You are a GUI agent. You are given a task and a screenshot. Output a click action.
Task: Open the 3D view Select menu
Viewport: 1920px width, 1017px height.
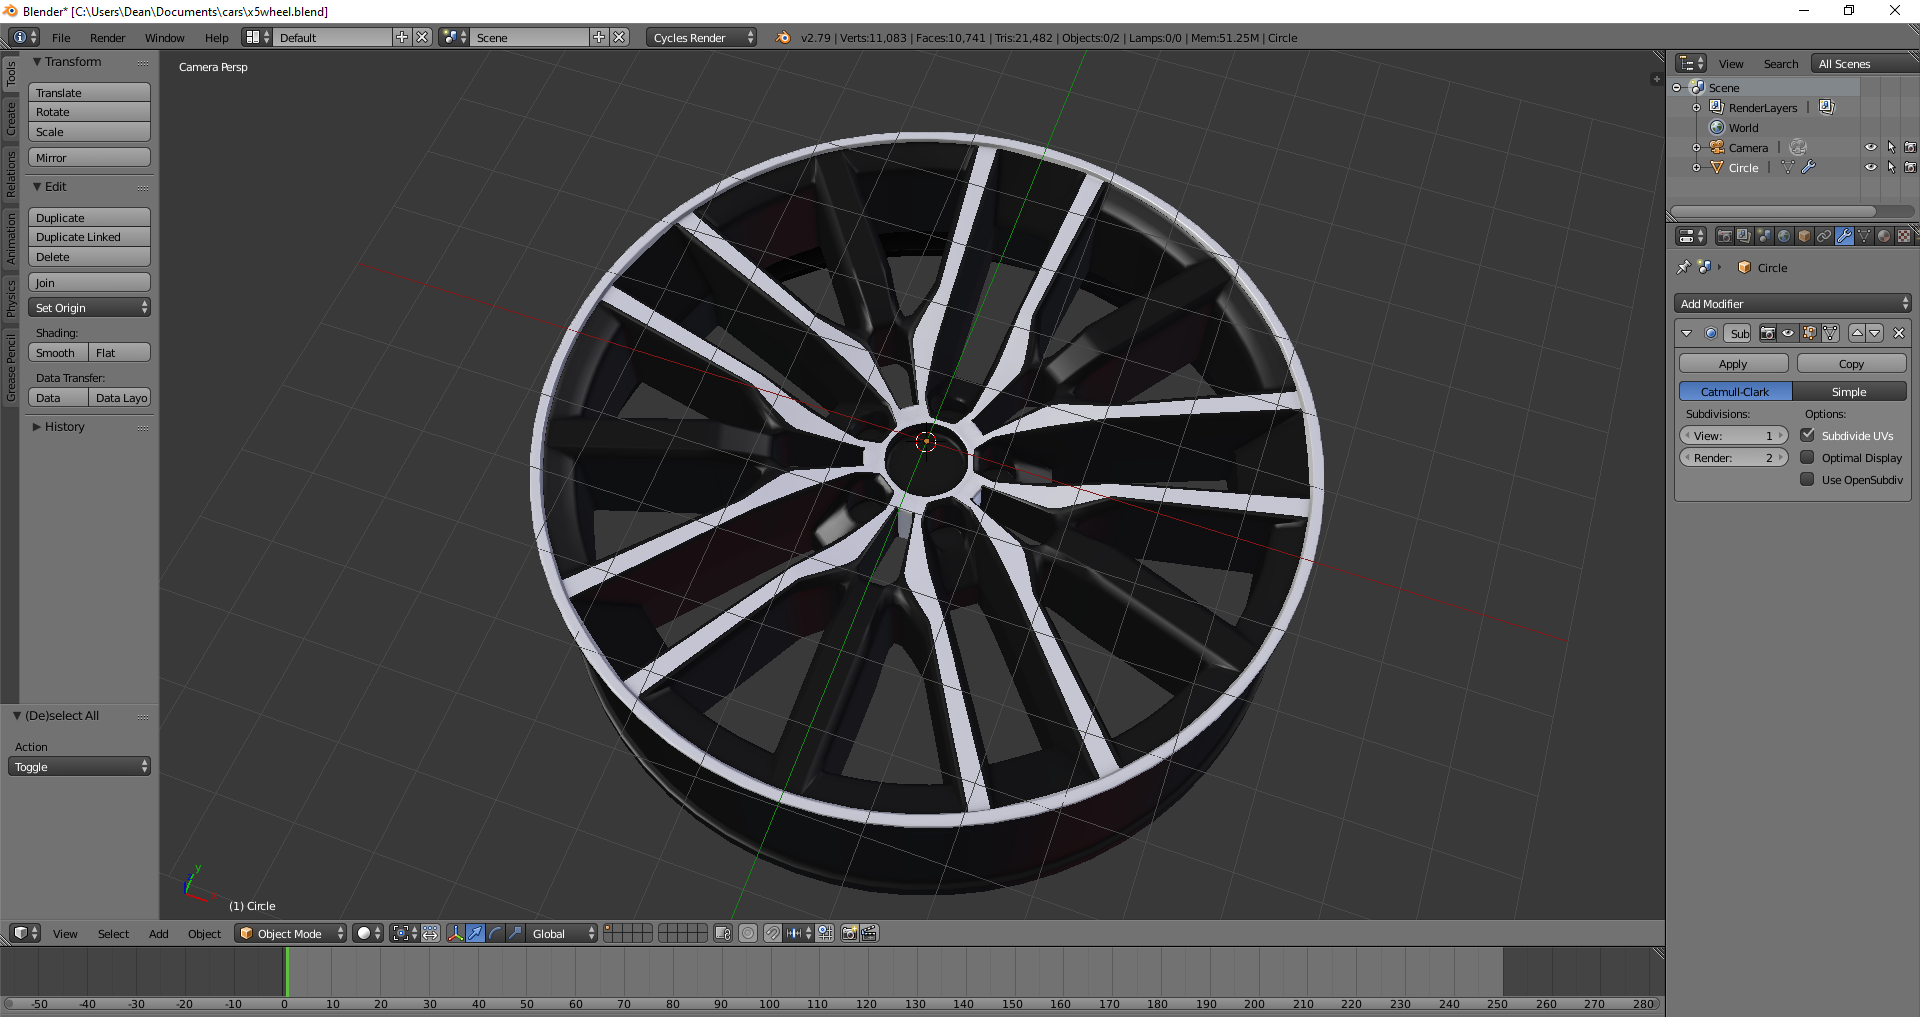click(x=113, y=933)
